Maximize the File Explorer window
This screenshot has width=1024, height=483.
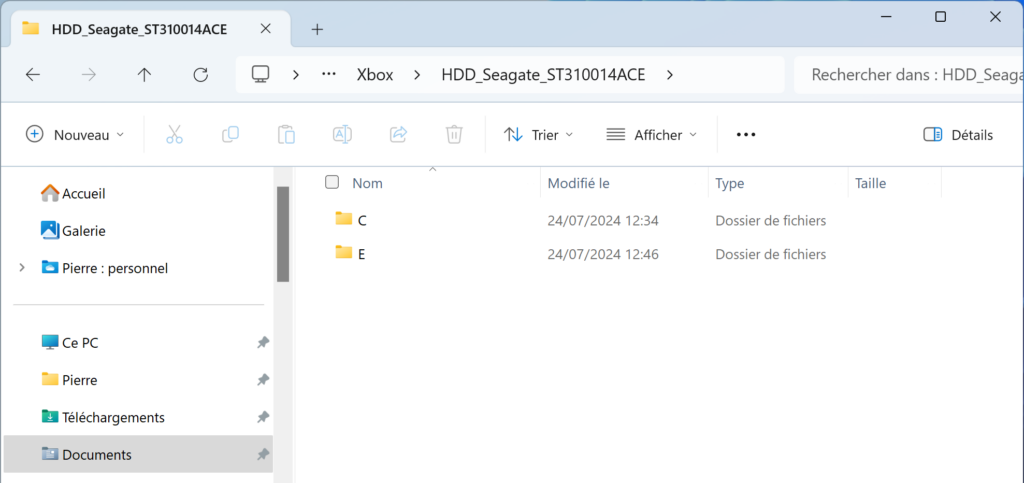[x=940, y=17]
